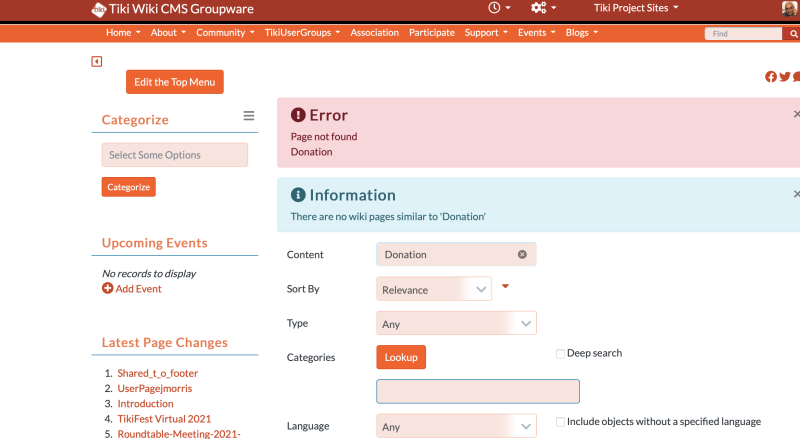Expand the Type dropdown set to Any
This screenshot has width=800, height=439.
(x=457, y=323)
